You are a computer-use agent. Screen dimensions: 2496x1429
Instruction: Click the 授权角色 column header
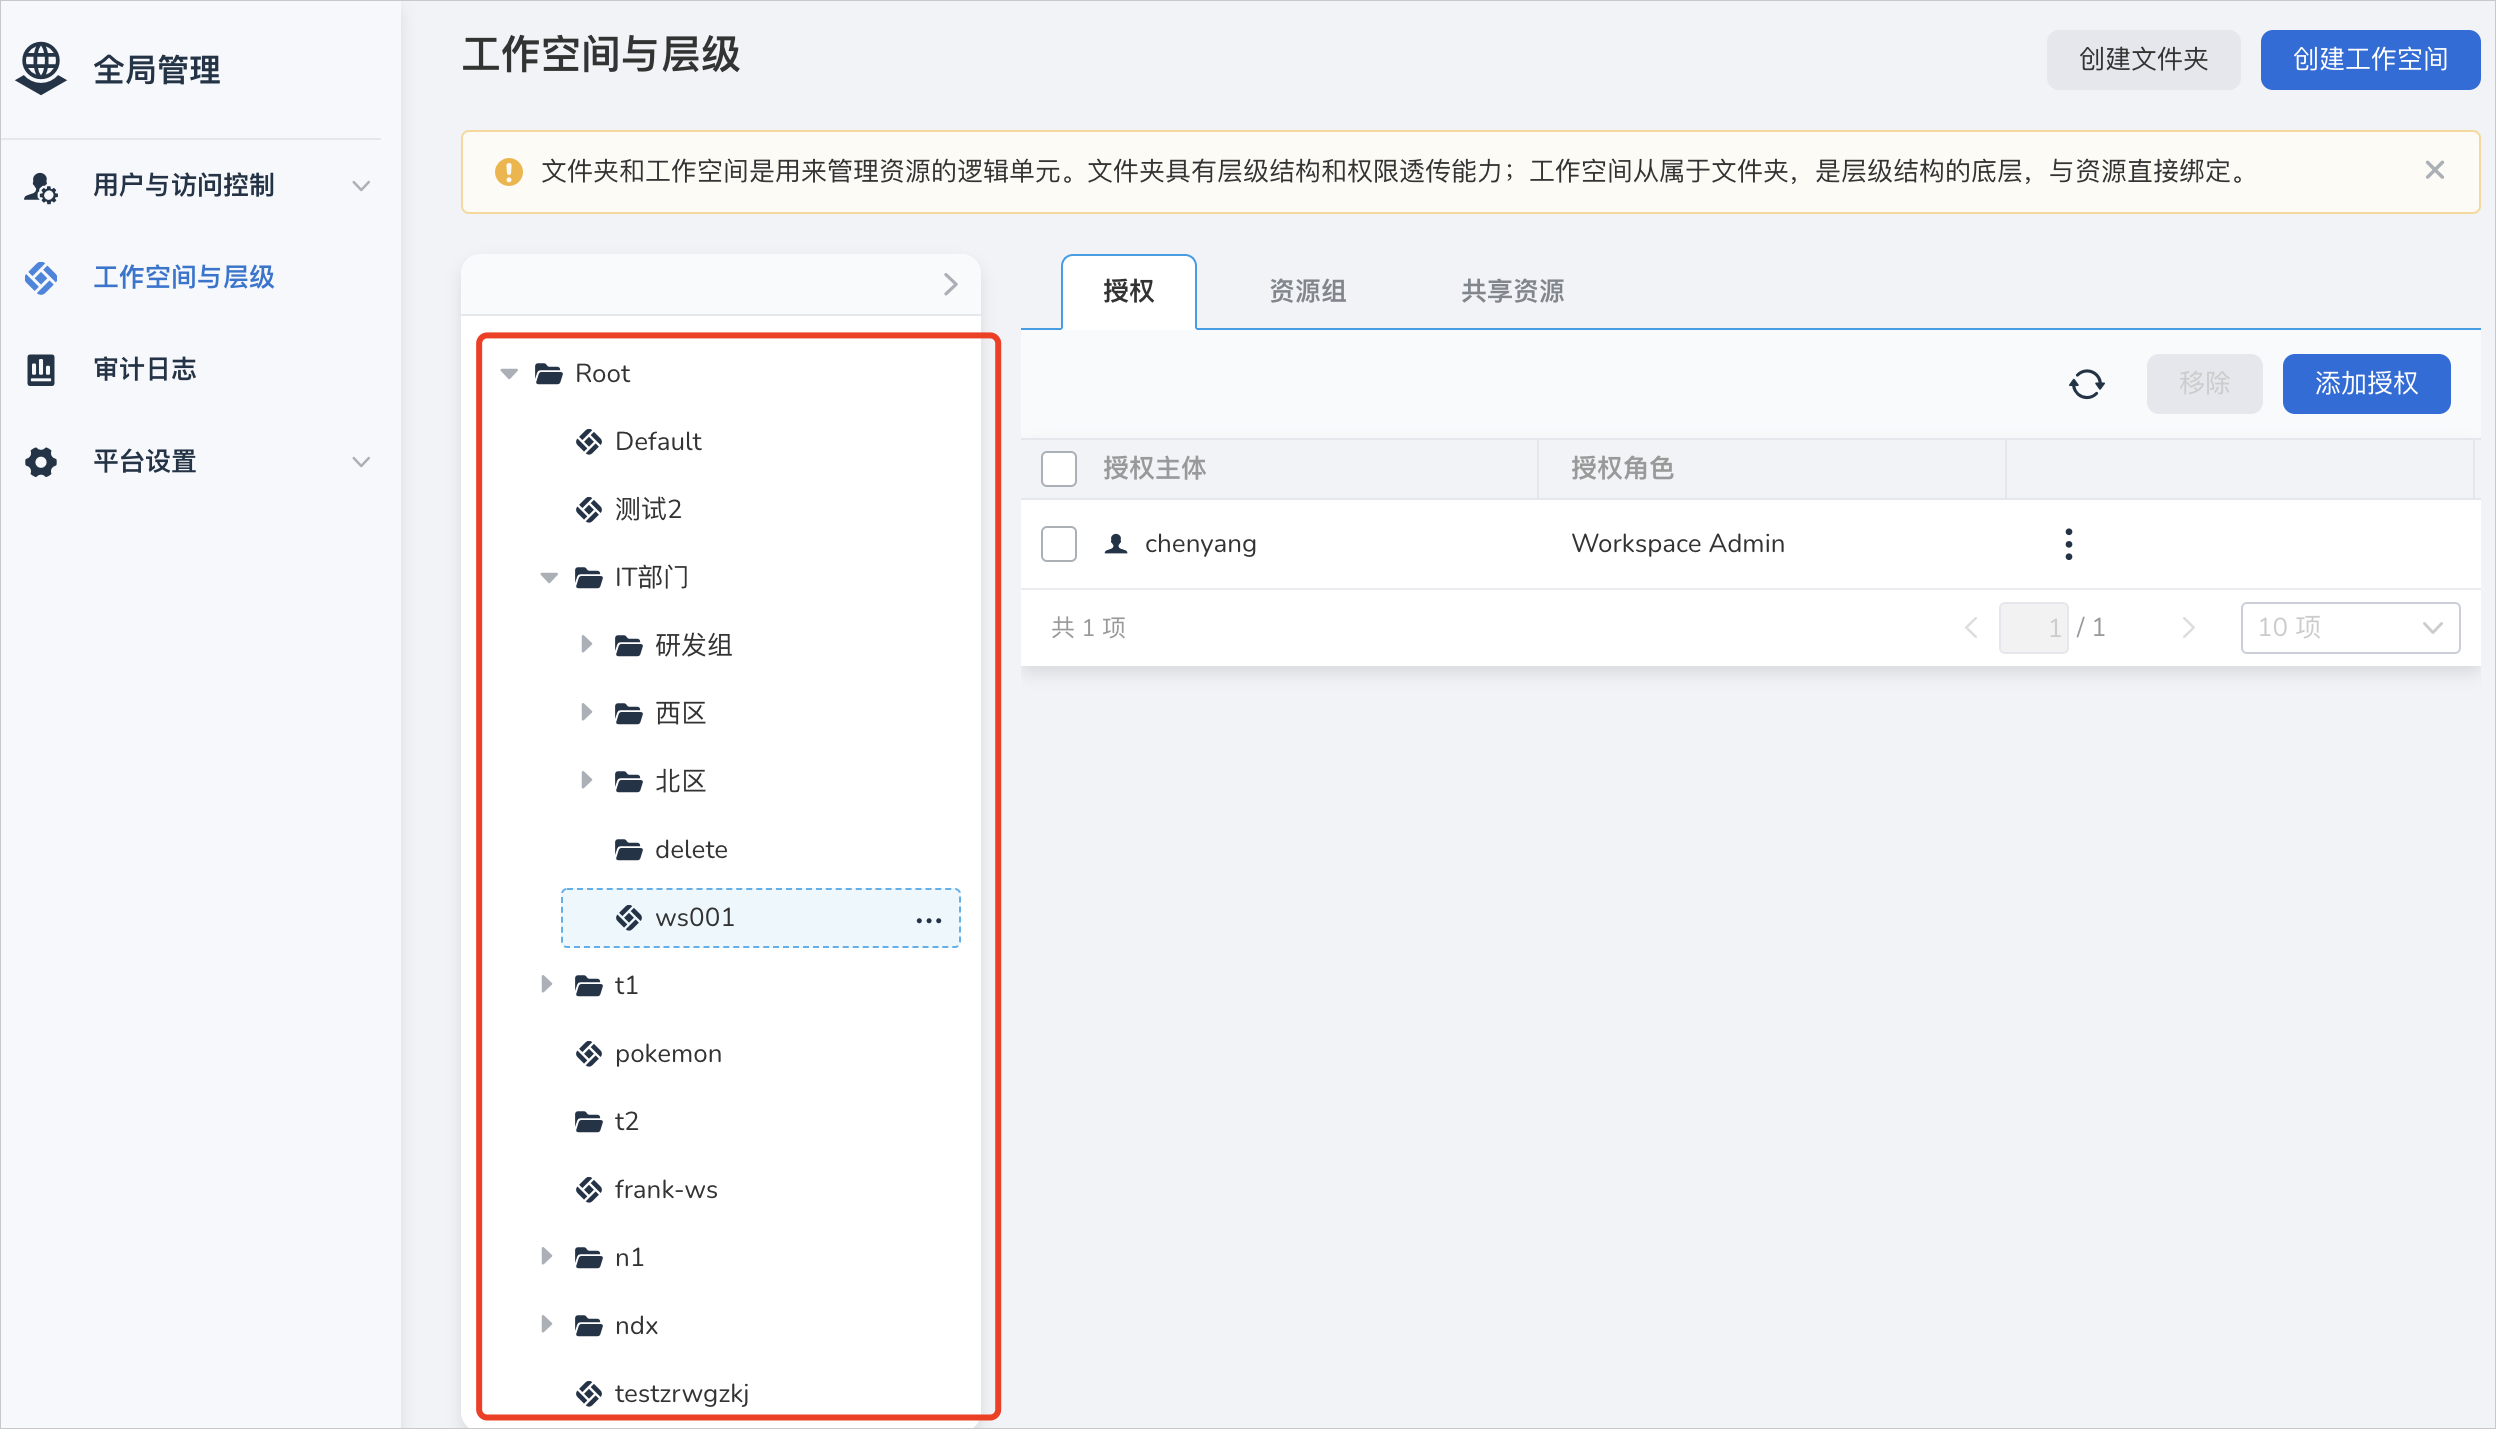[1622, 468]
